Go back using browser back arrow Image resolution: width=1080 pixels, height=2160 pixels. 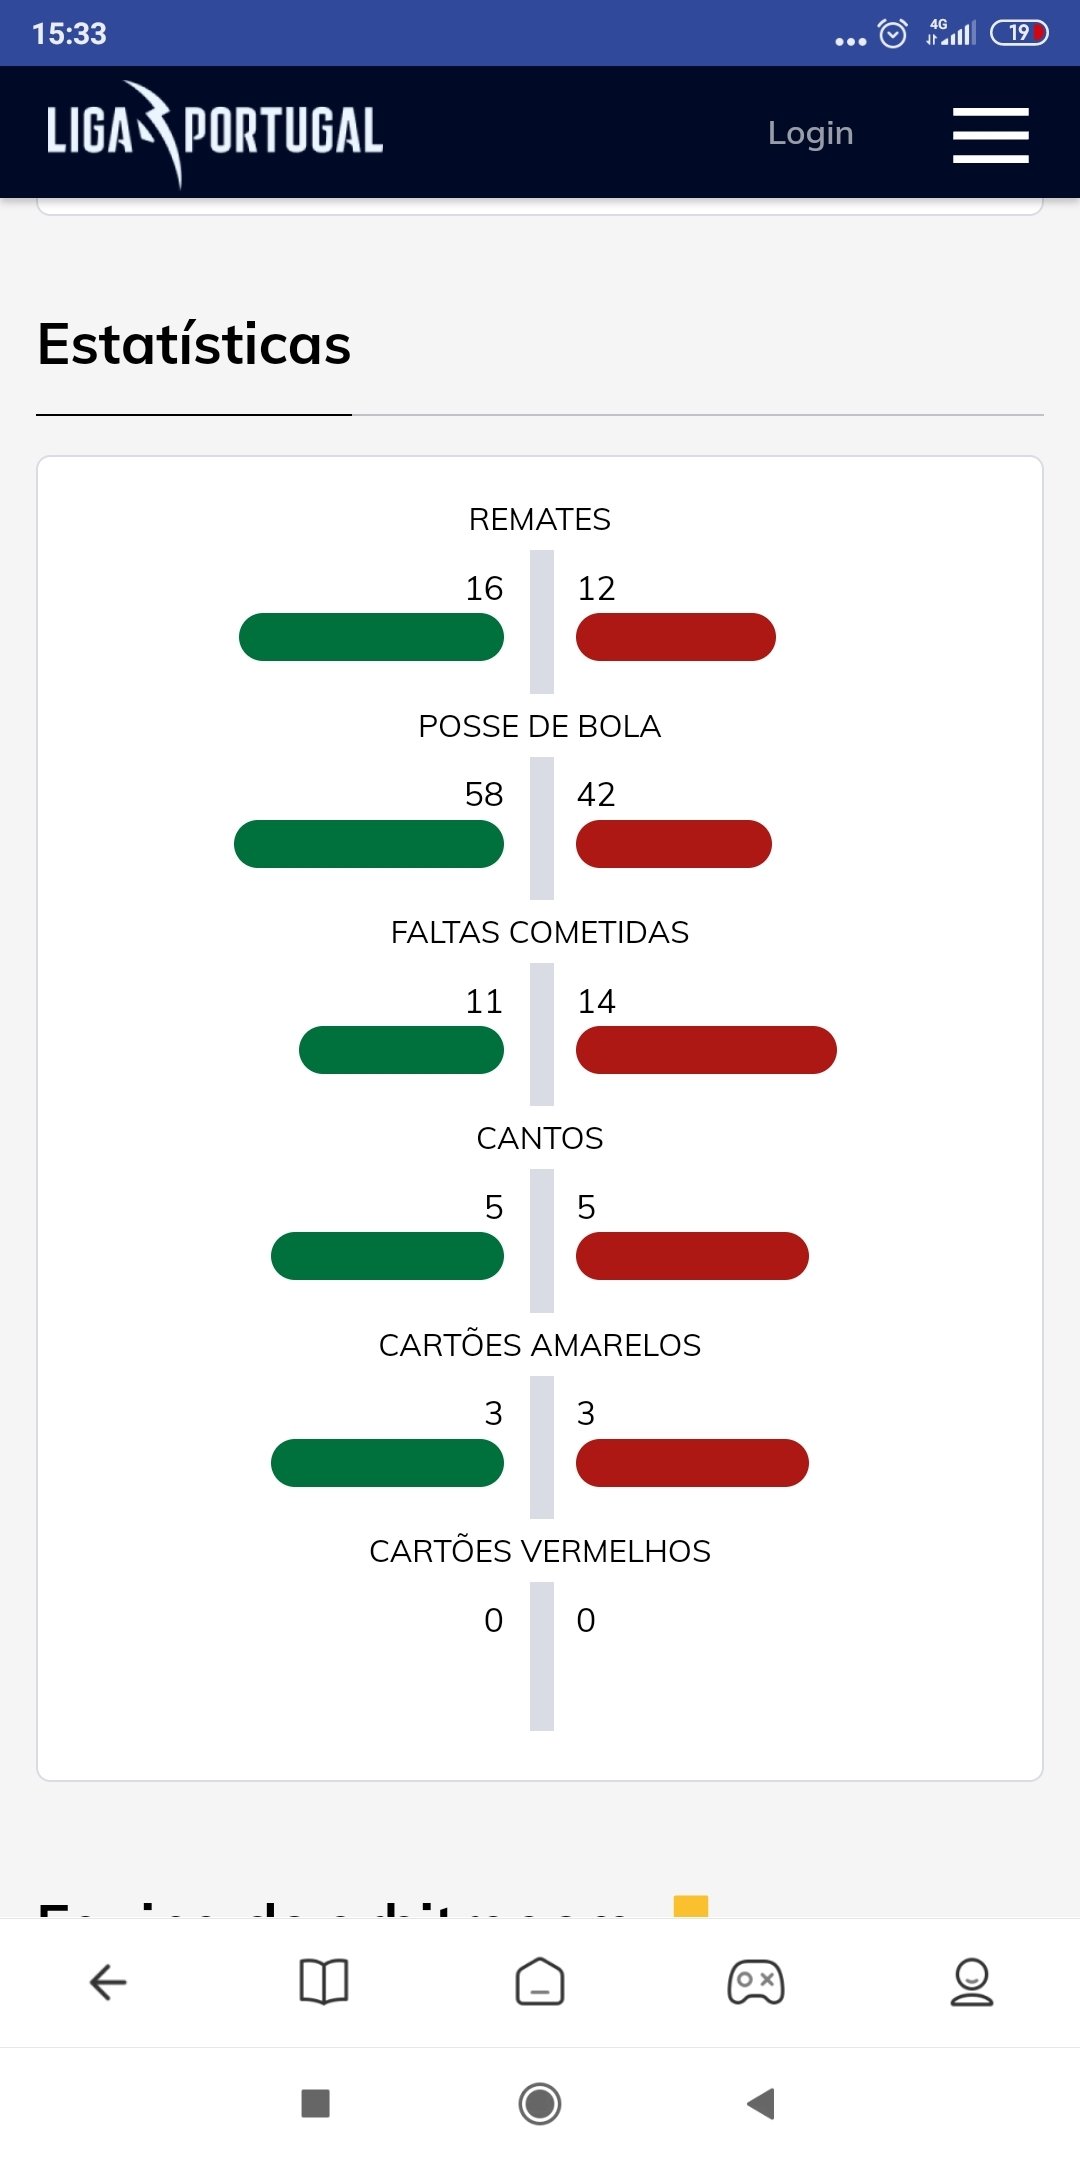pyautogui.click(x=108, y=1982)
